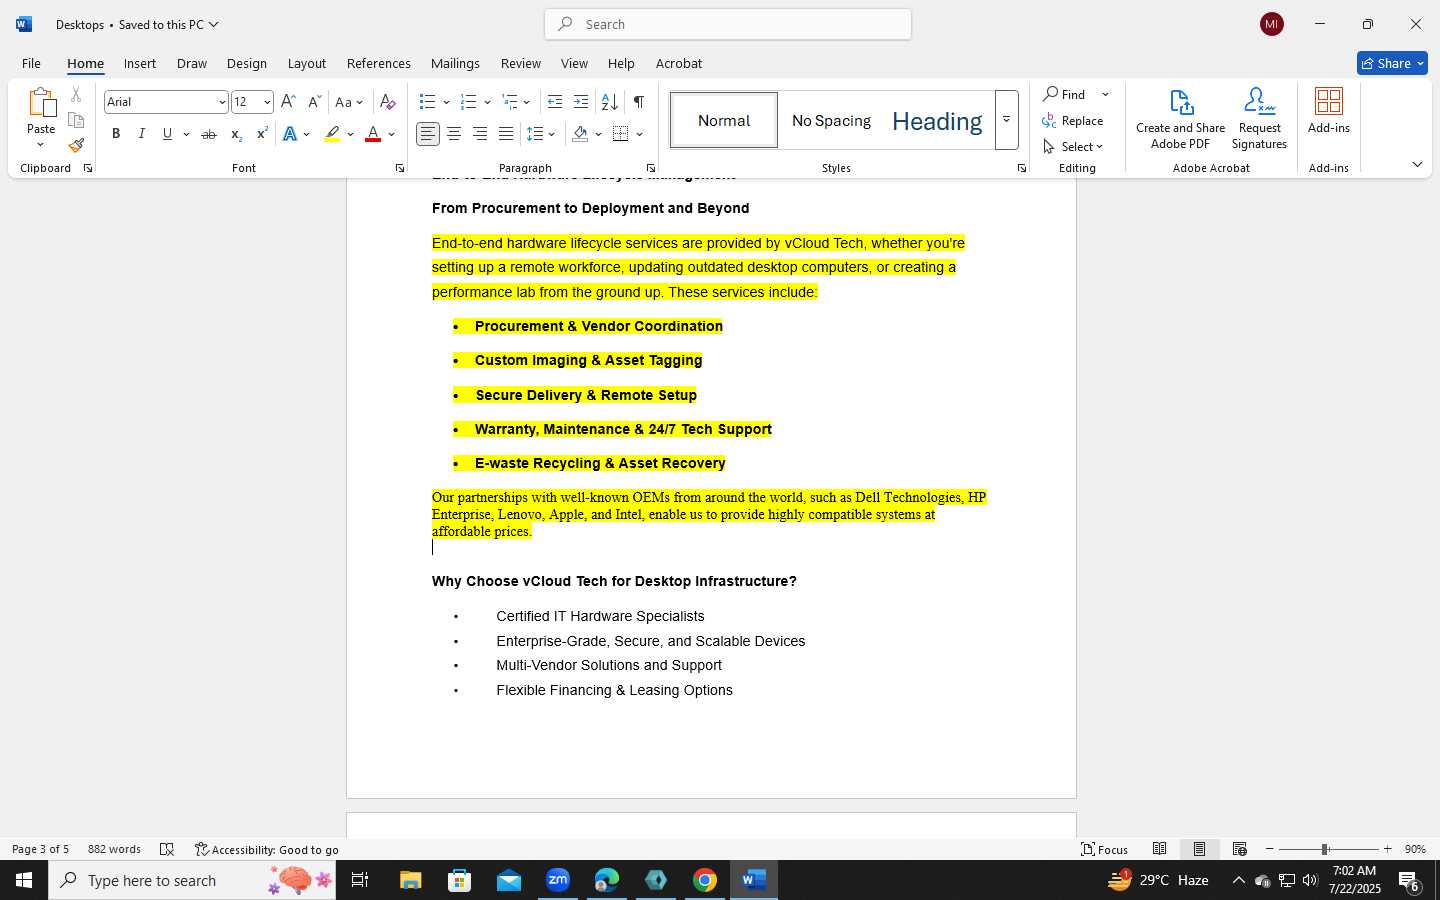The image size is (1440, 900).
Task: Toggle Bold formatting
Action: pyautogui.click(x=116, y=134)
